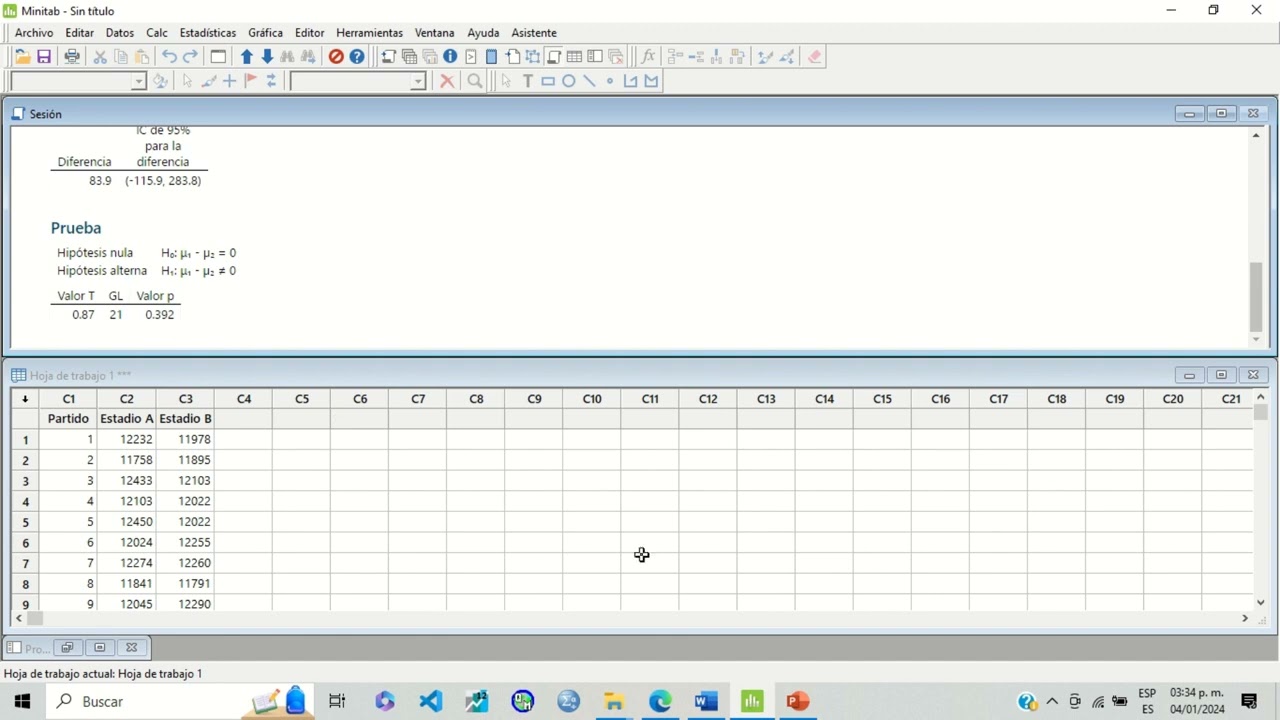This screenshot has width=1280, height=720.
Task: Maximize the Sesión window
Action: pyautogui.click(x=1221, y=114)
